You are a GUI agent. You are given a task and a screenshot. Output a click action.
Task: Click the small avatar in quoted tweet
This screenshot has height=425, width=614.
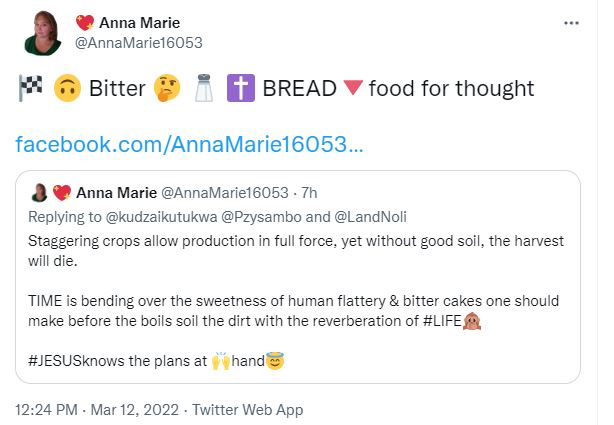(x=40, y=193)
